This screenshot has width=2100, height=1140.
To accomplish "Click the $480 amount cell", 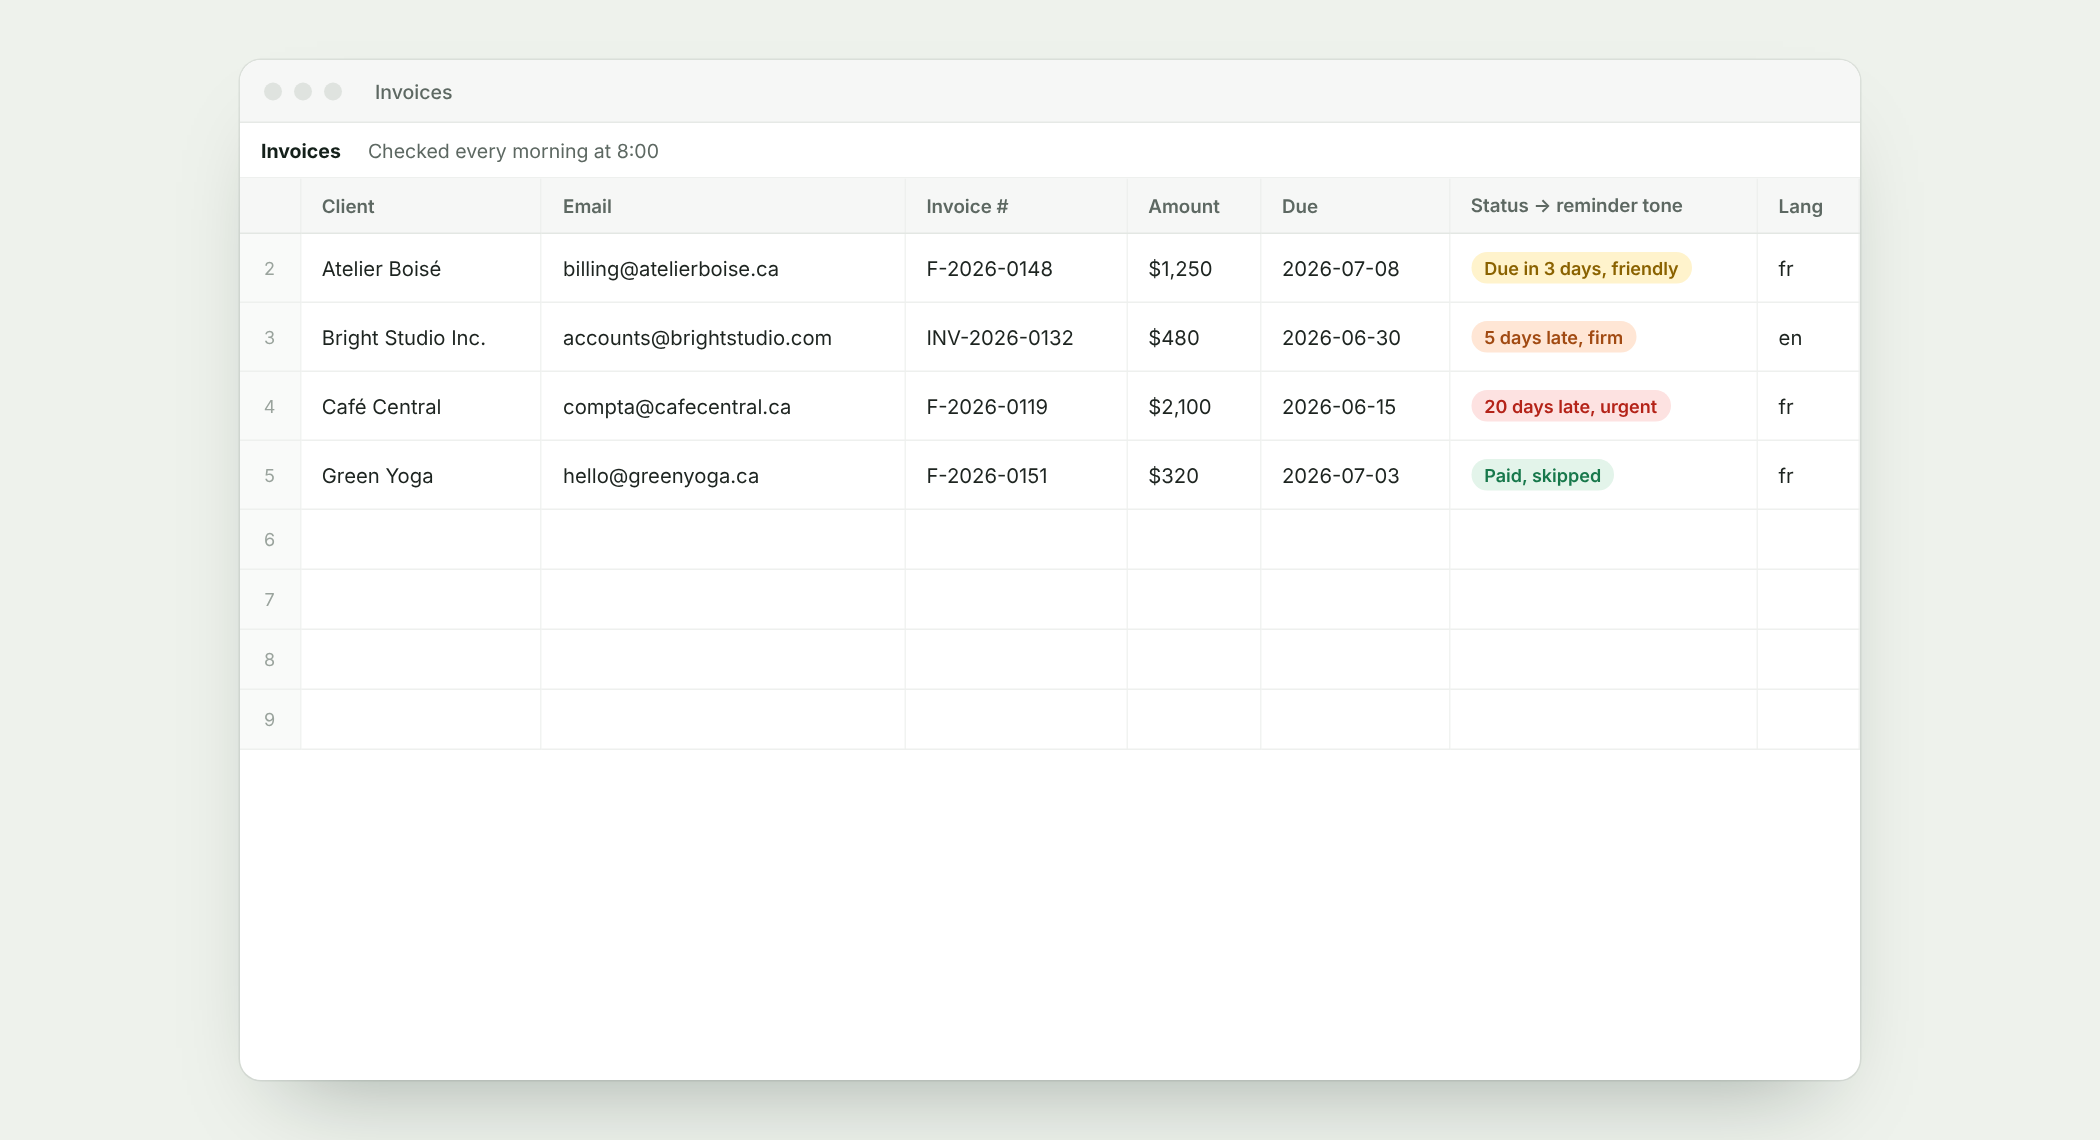I will coord(1194,337).
